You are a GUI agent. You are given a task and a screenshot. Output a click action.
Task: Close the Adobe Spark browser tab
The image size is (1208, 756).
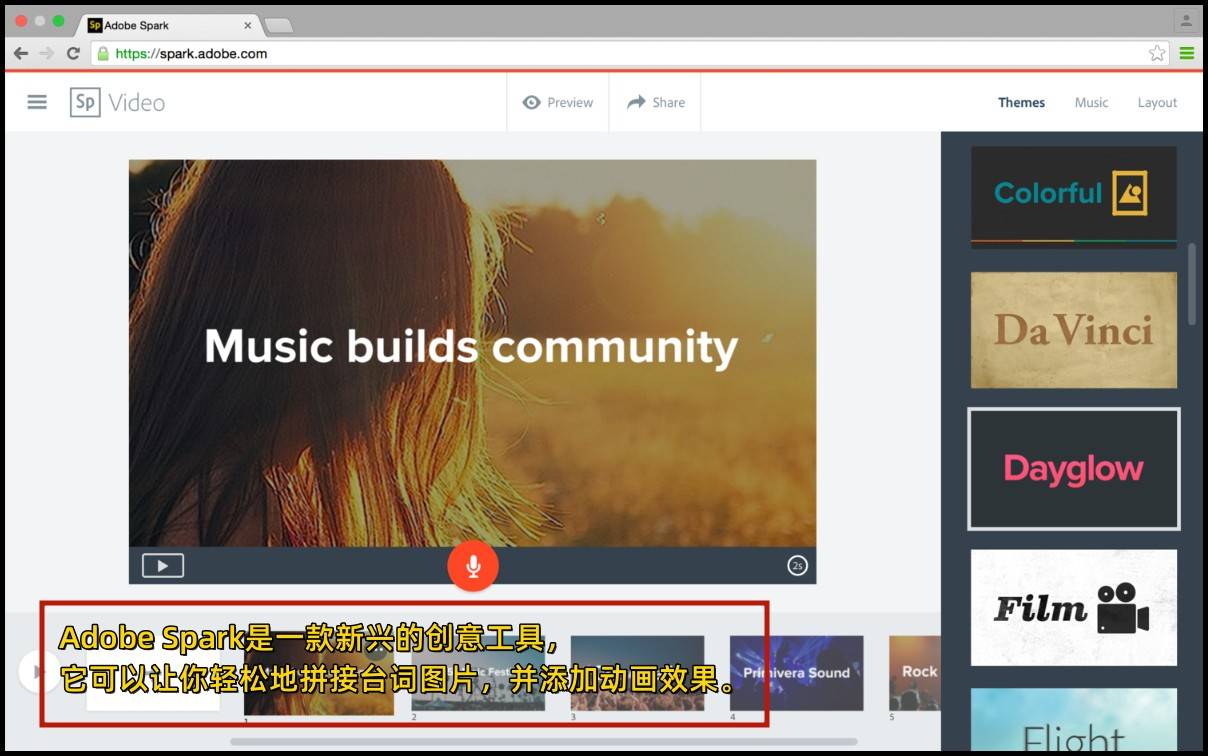pos(248,25)
